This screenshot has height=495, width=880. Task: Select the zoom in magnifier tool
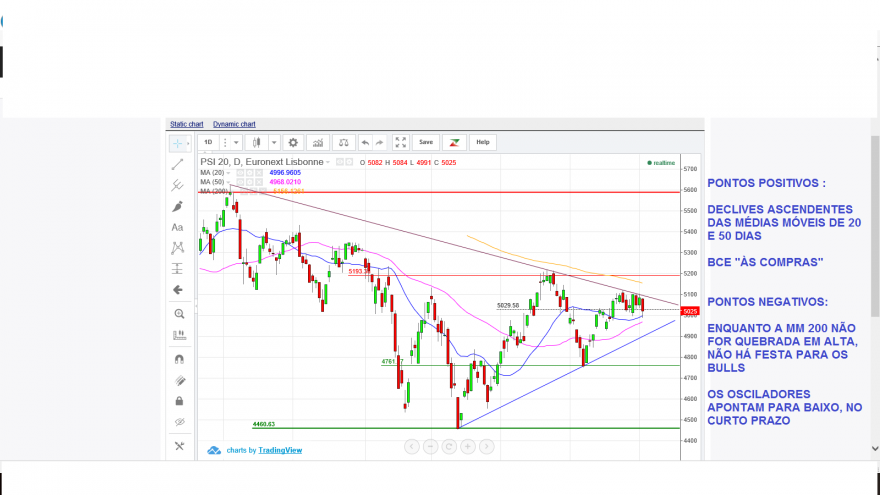pyautogui.click(x=179, y=314)
